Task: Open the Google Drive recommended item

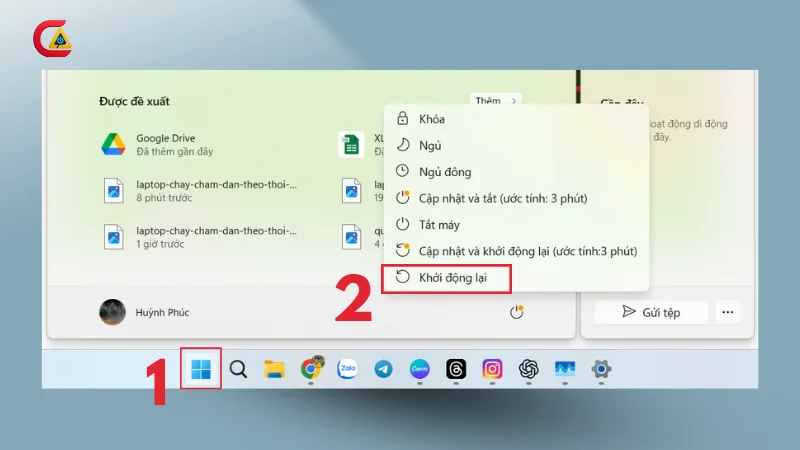Action: 199,144
